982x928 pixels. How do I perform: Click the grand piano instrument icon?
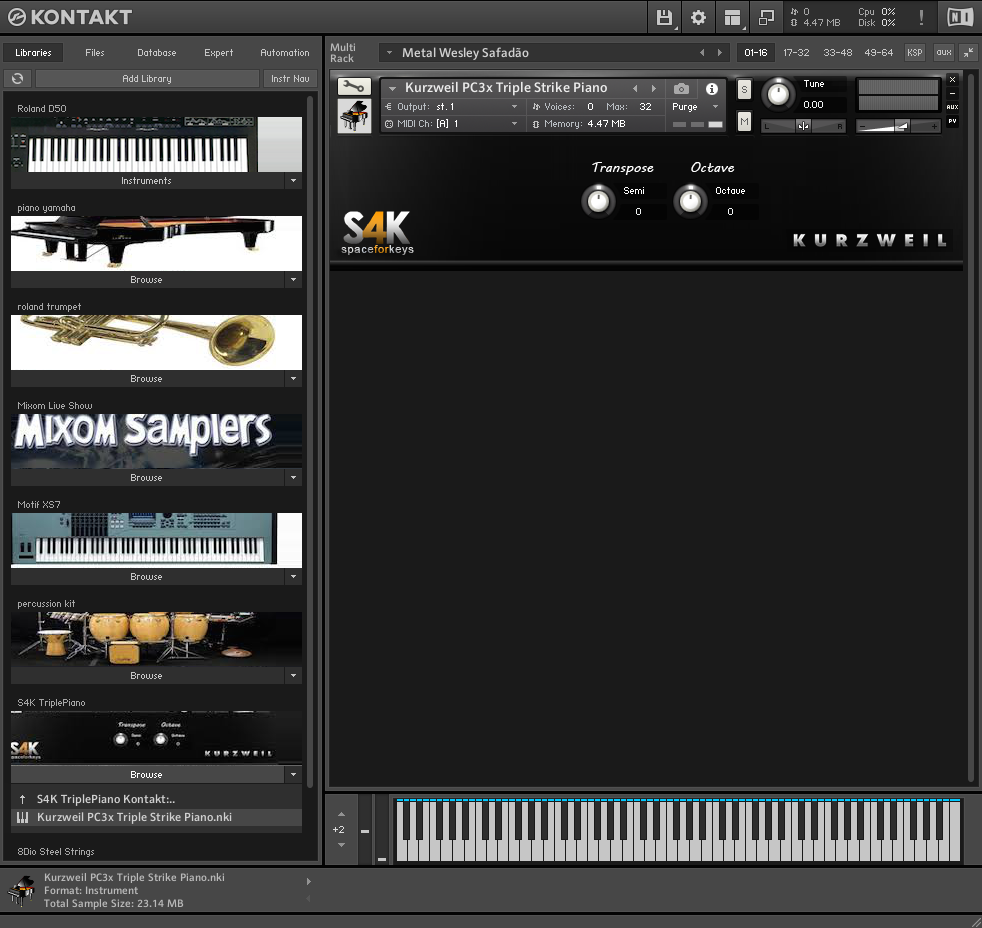coord(354,116)
